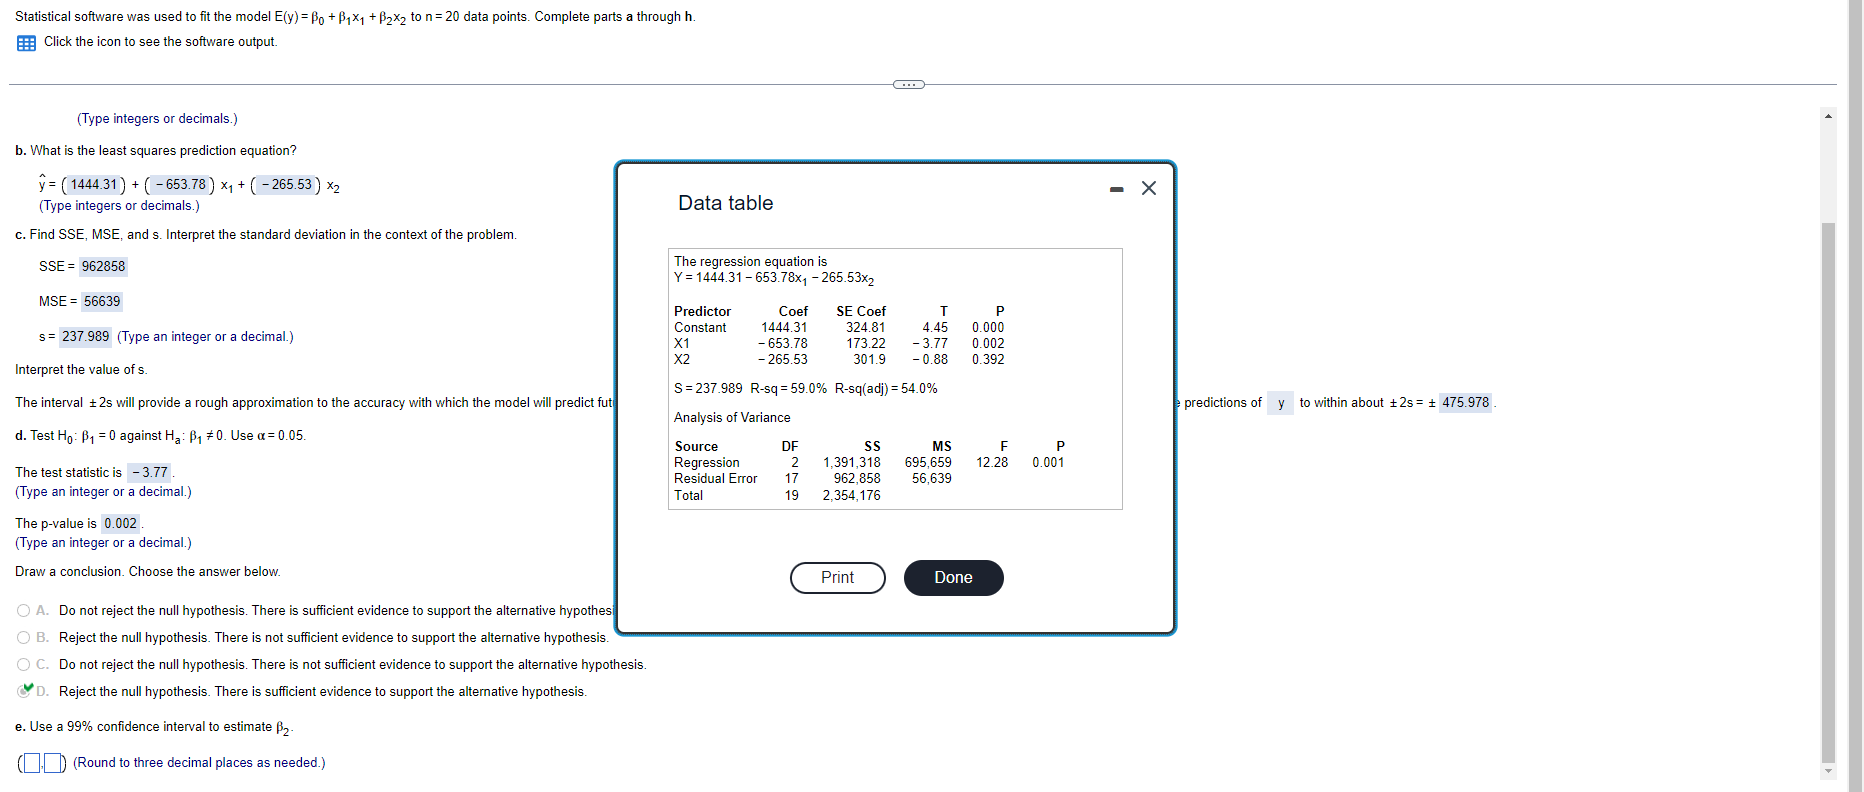Click the 'Click the icon to see the software output' text

coord(160,42)
